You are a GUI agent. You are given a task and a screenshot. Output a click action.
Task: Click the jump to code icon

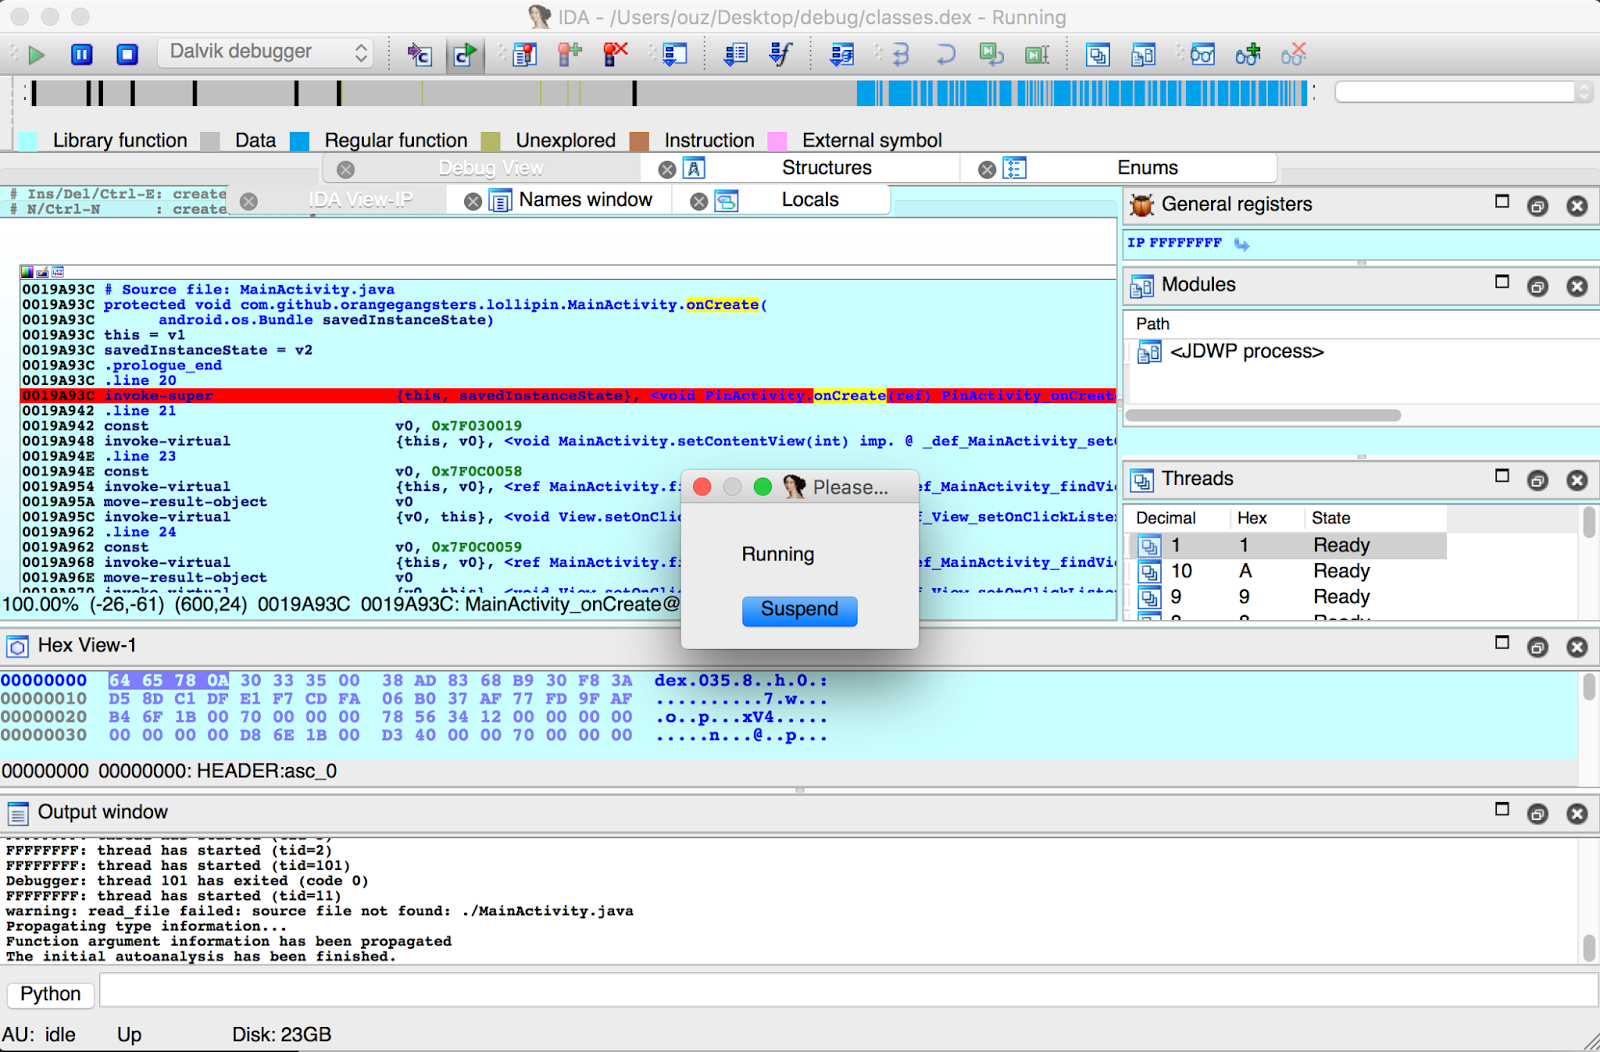pos(419,54)
